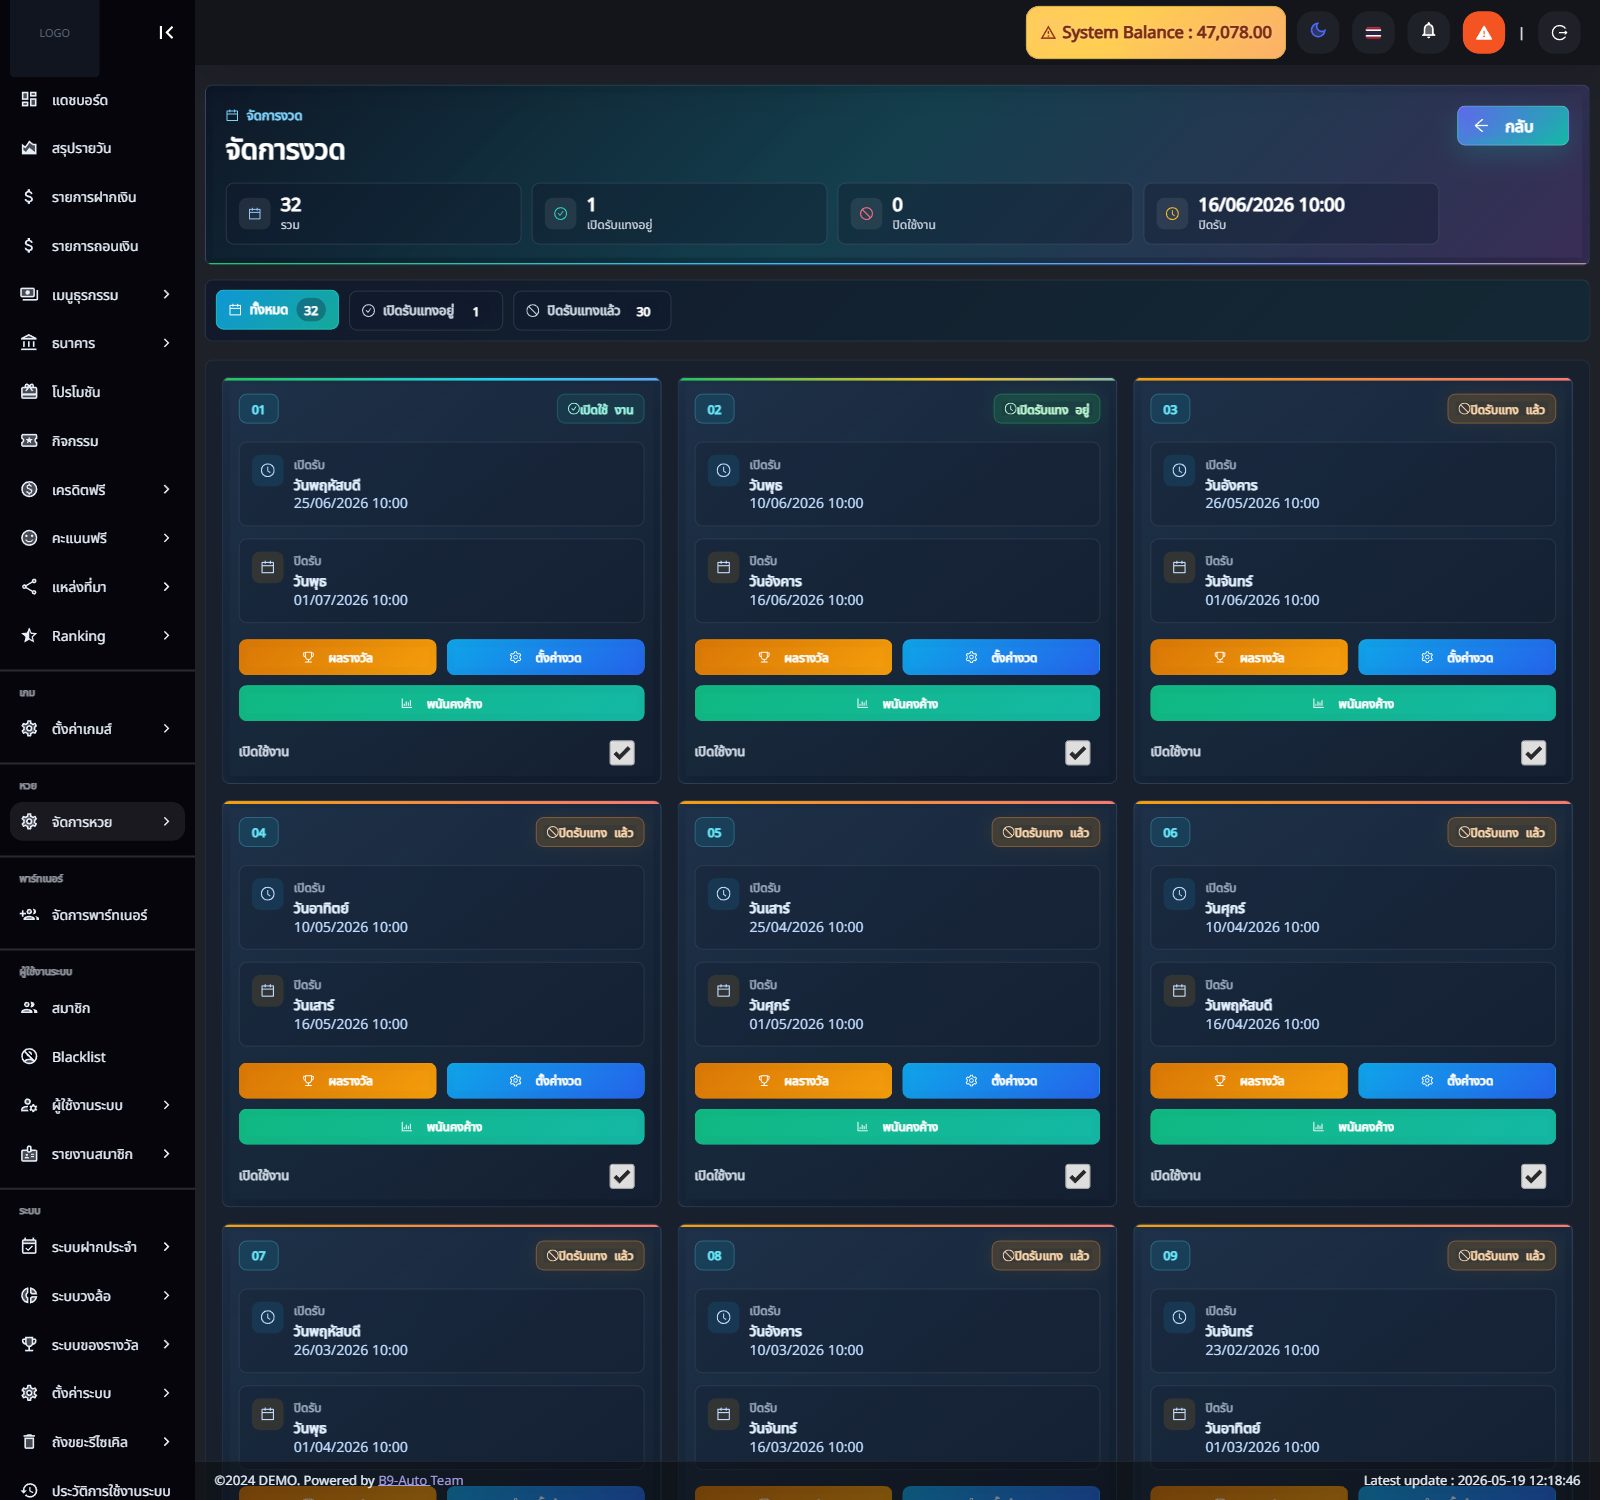Click the logout icon in the top bar
Screen dimensions: 1600x1500
pyautogui.click(x=1559, y=32)
